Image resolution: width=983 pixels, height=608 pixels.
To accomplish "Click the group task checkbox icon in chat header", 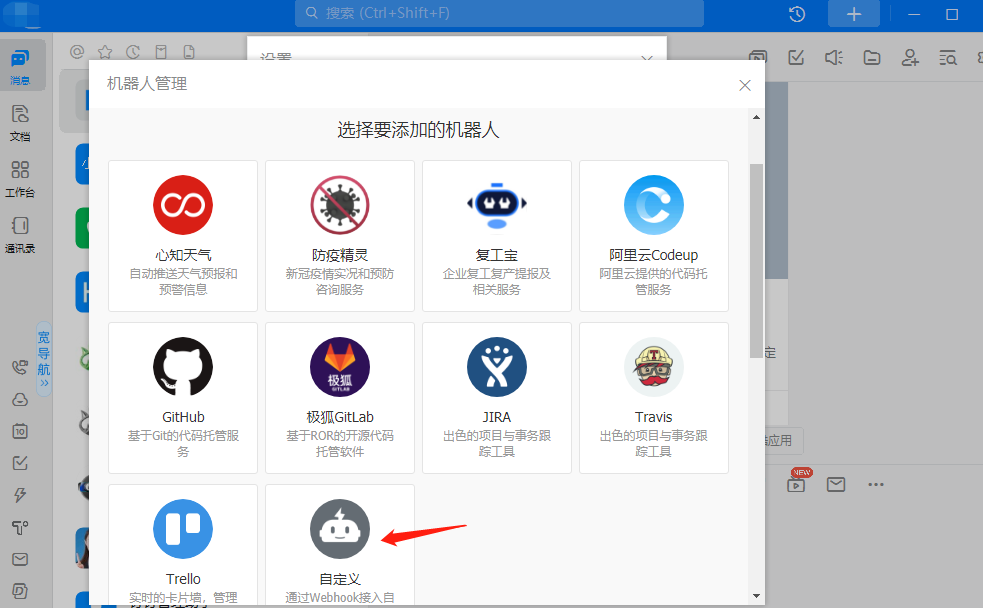I will coord(796,58).
